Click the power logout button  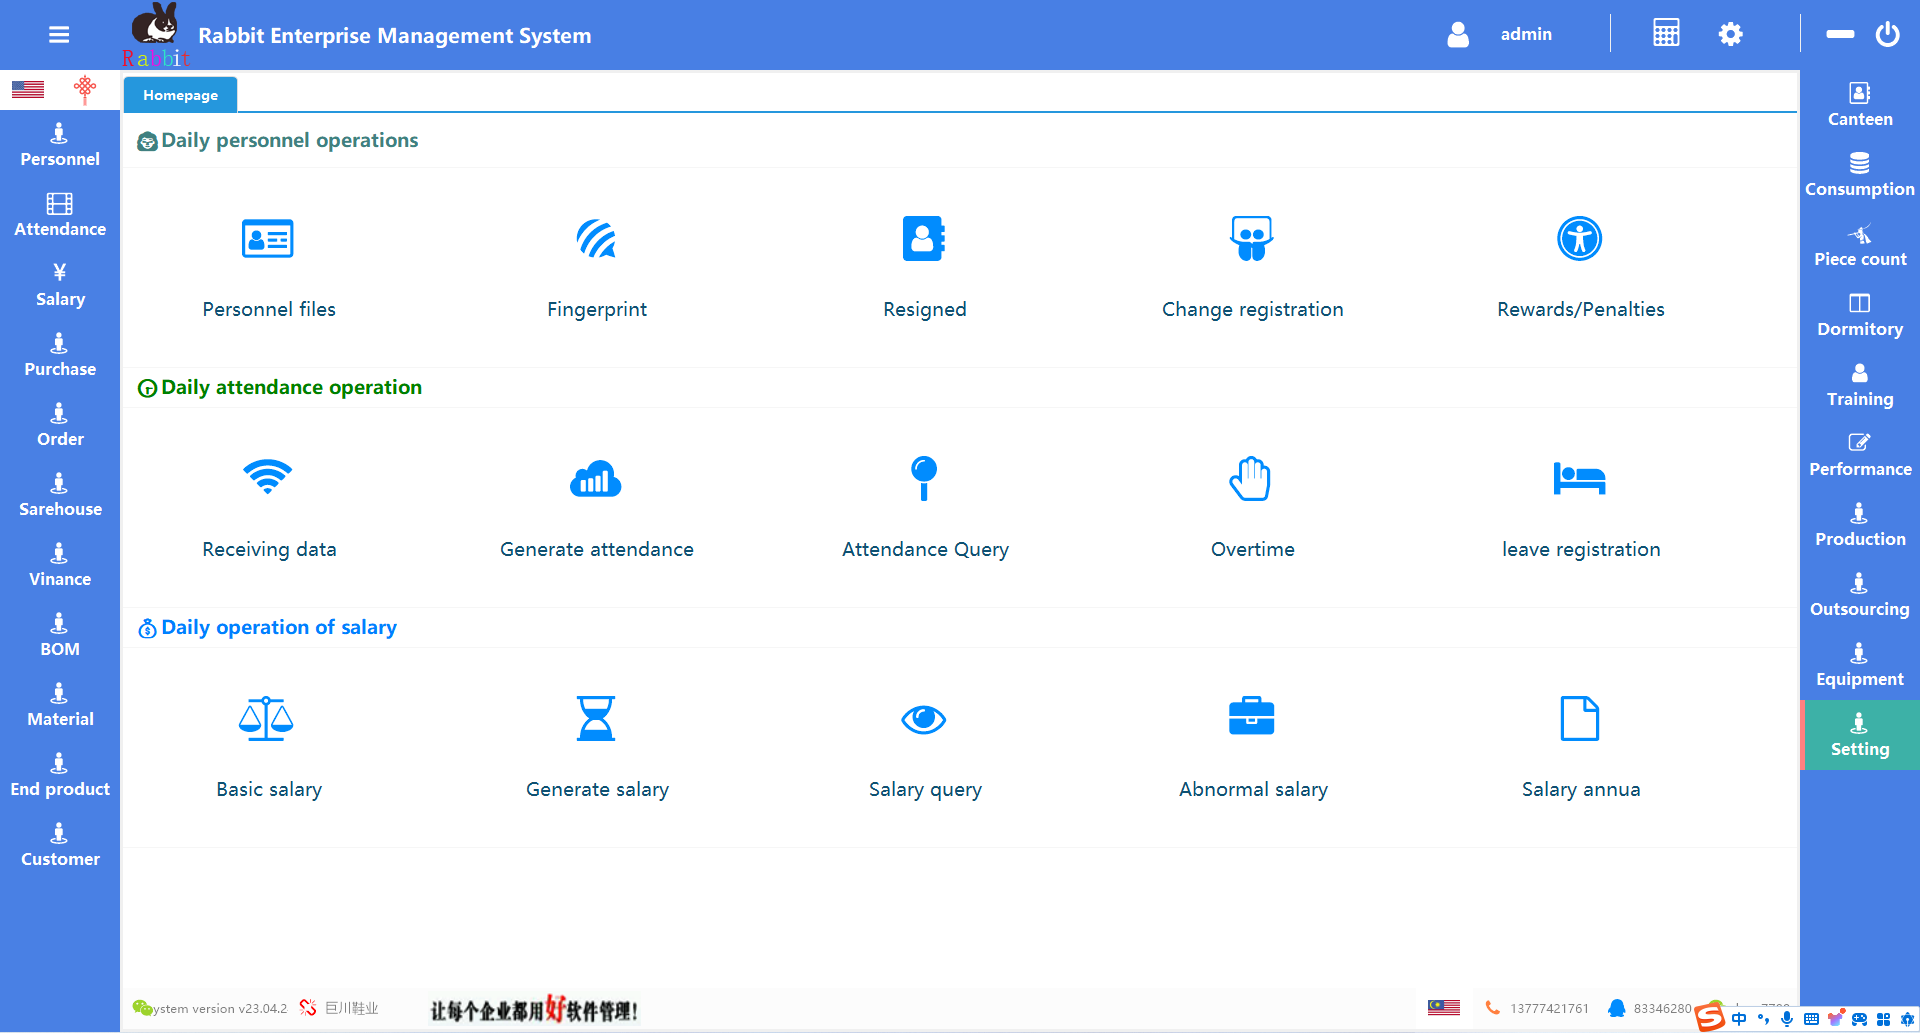click(1887, 34)
